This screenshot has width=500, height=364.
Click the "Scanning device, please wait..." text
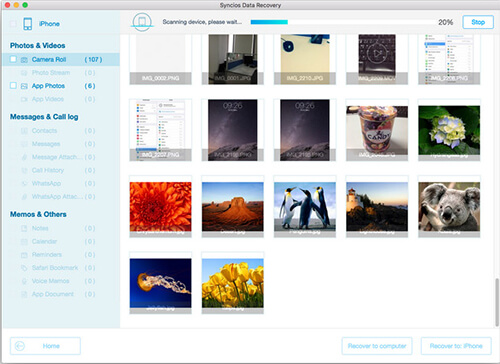202,22
